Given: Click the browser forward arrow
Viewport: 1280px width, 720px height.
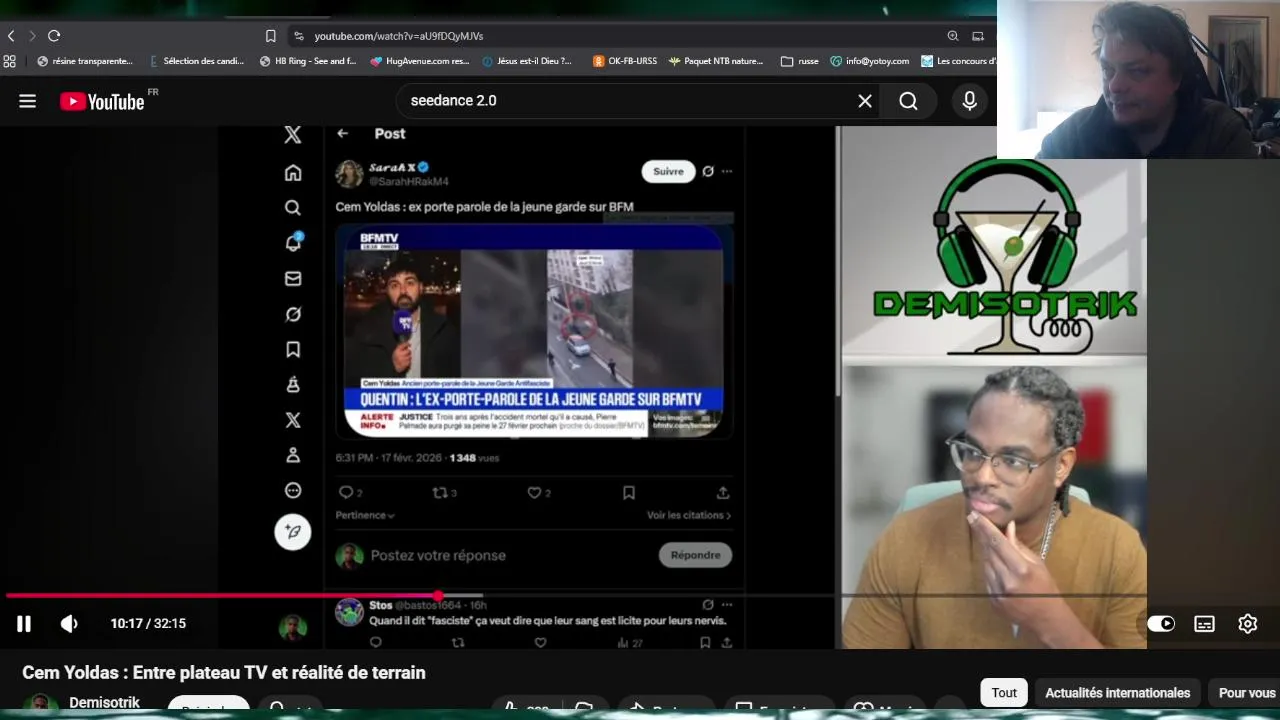Looking at the screenshot, I should 32,36.
